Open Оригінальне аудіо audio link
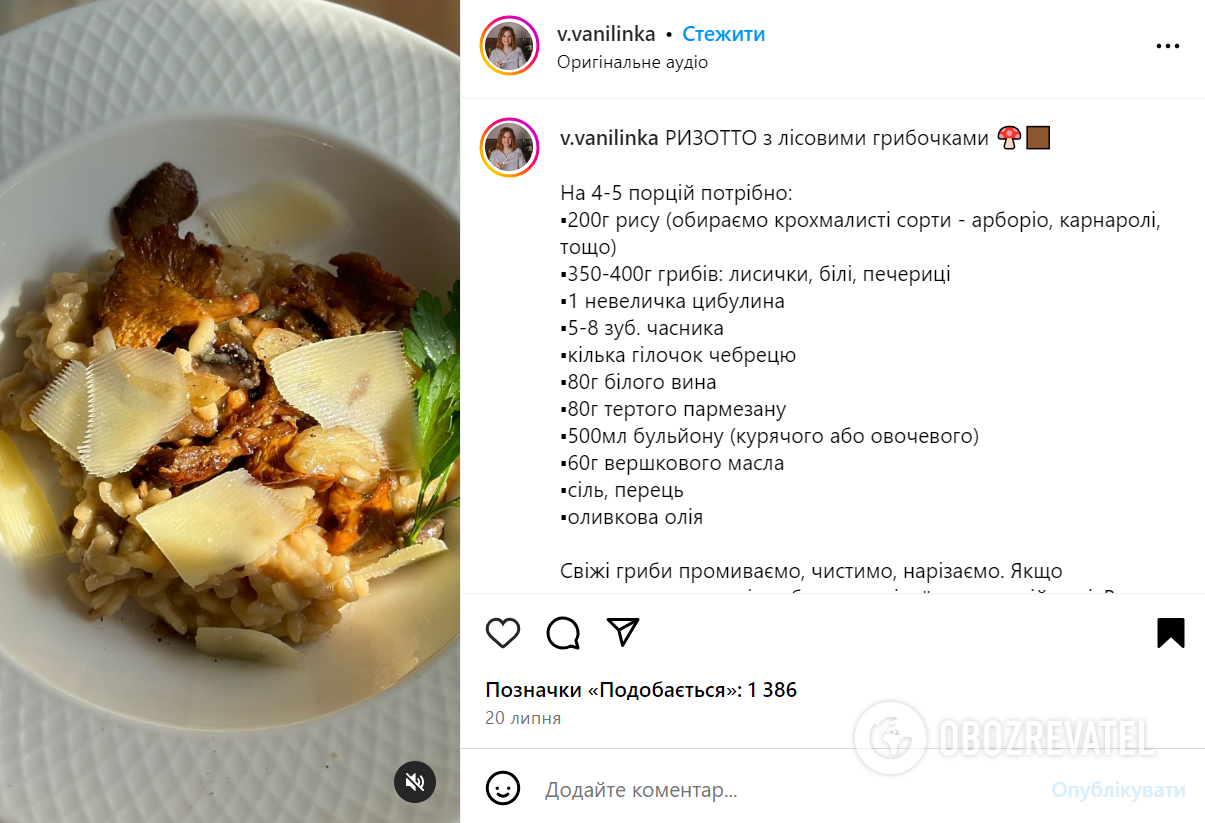The height and width of the screenshot is (823, 1205). [632, 62]
